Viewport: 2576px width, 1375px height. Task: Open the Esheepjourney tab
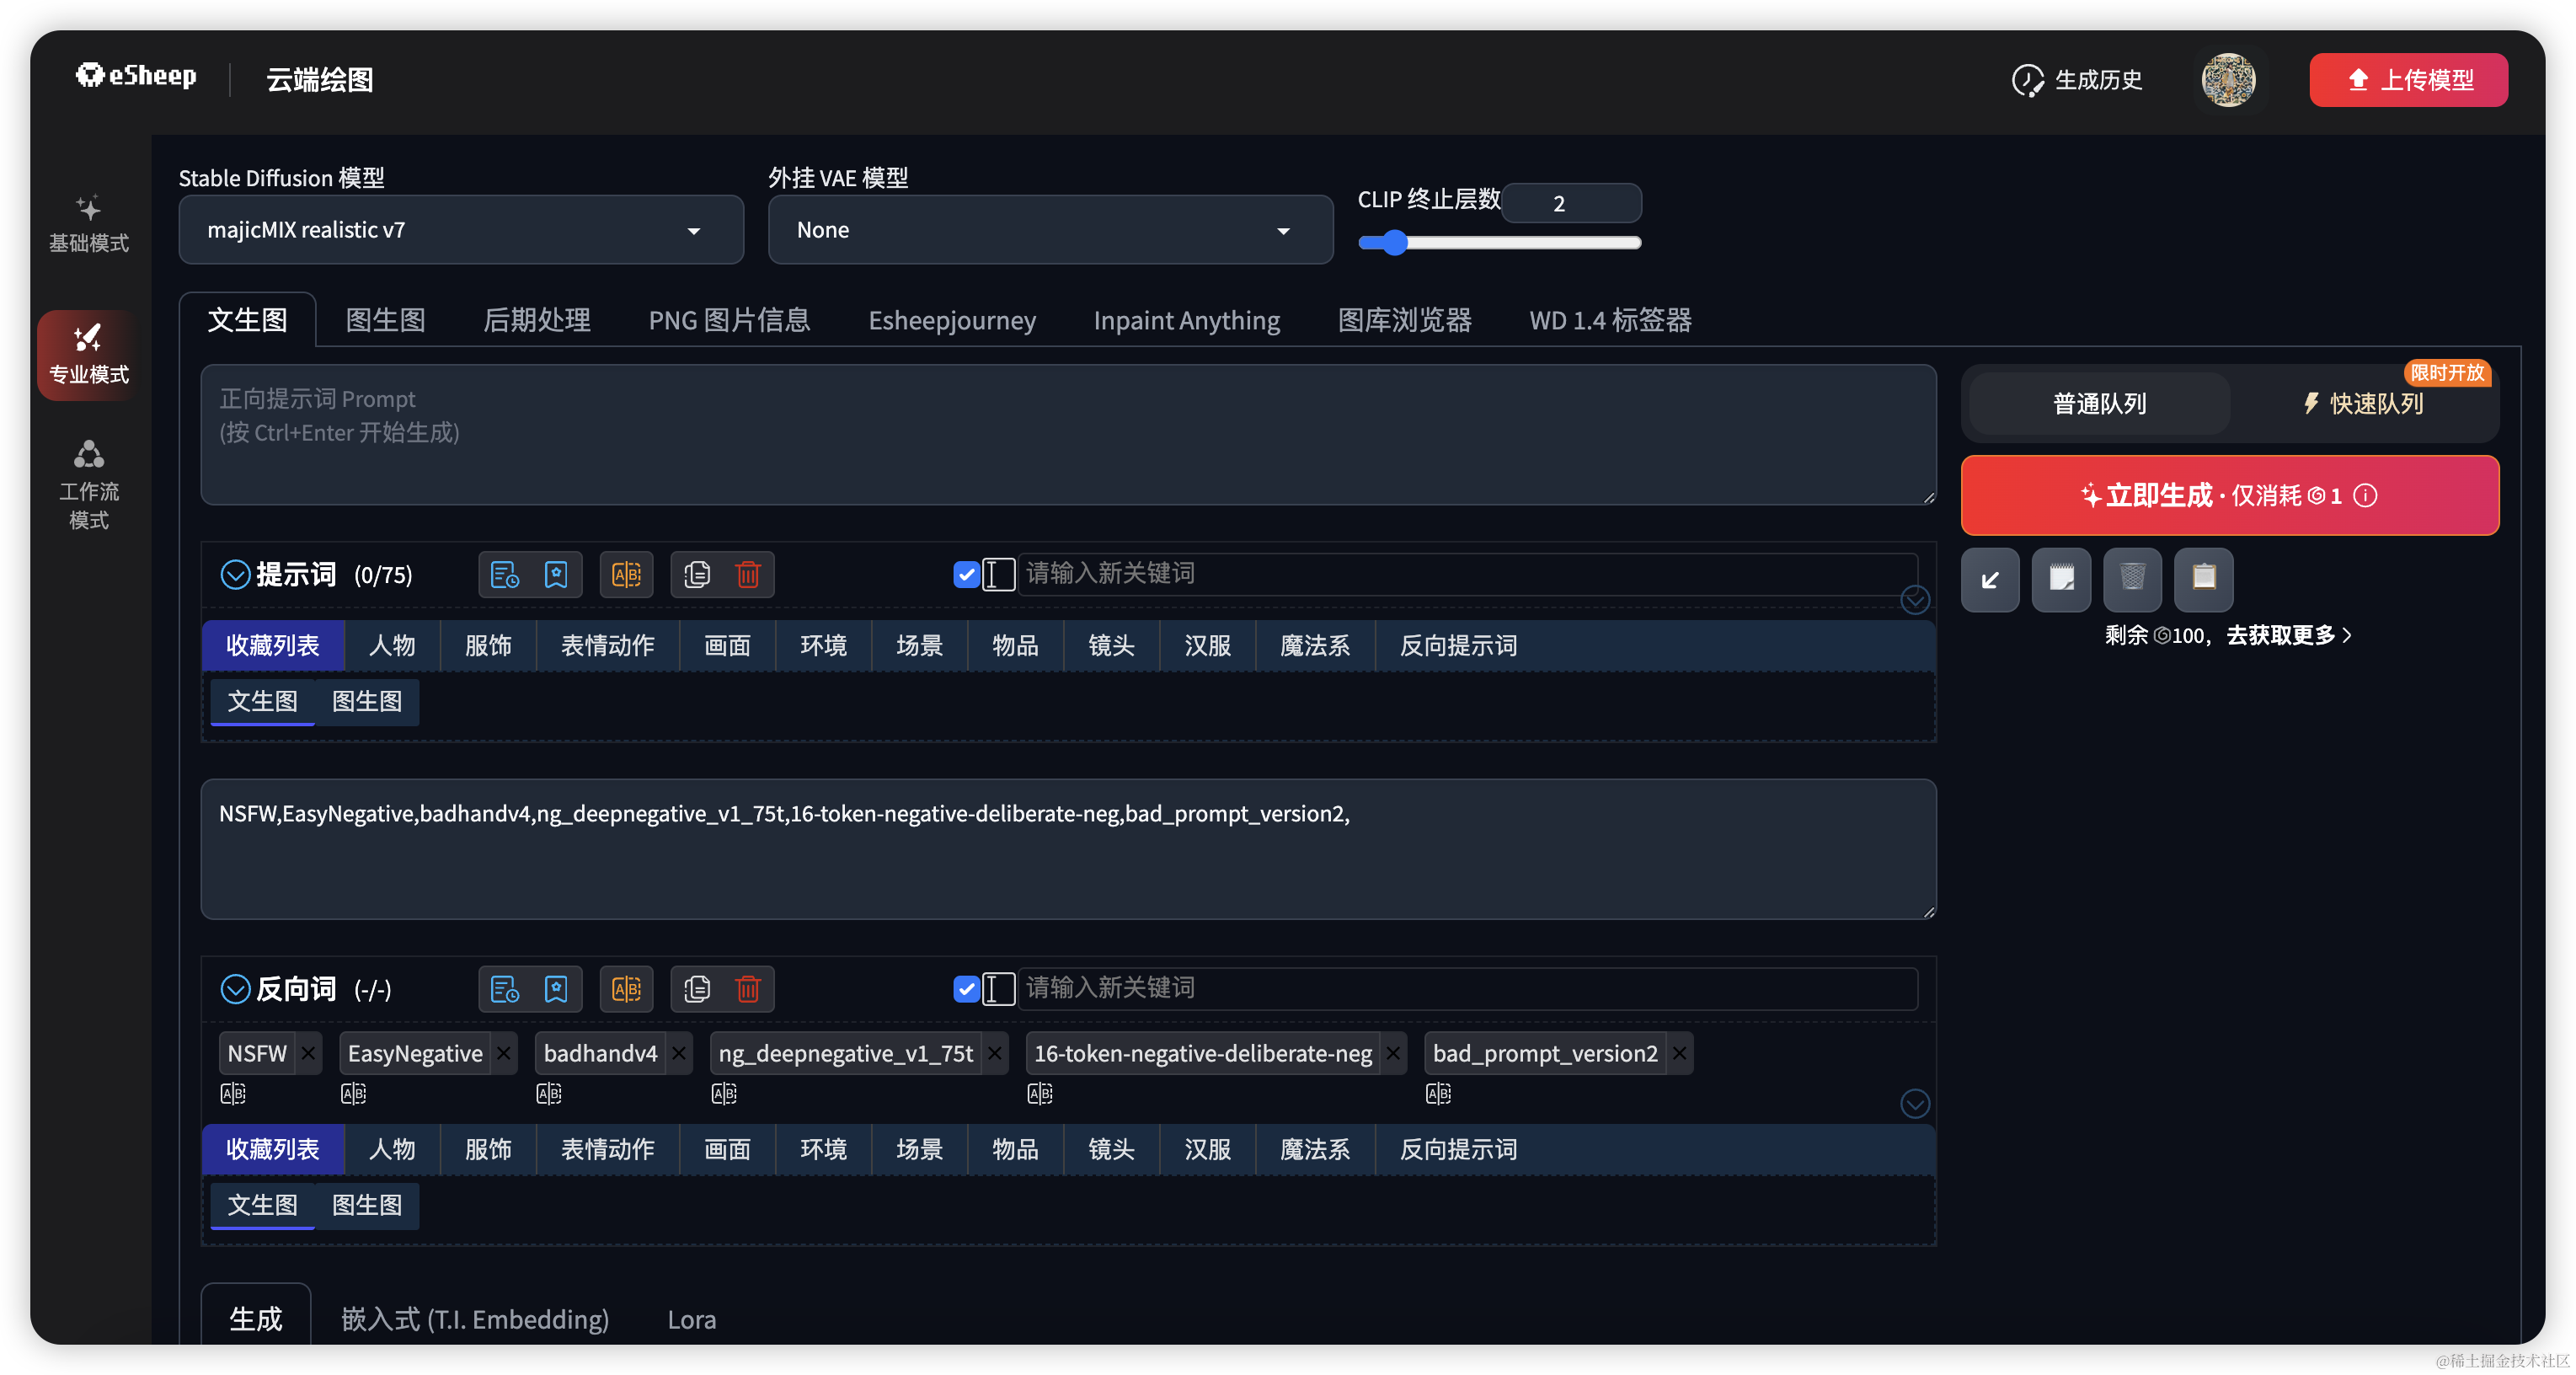(952, 320)
